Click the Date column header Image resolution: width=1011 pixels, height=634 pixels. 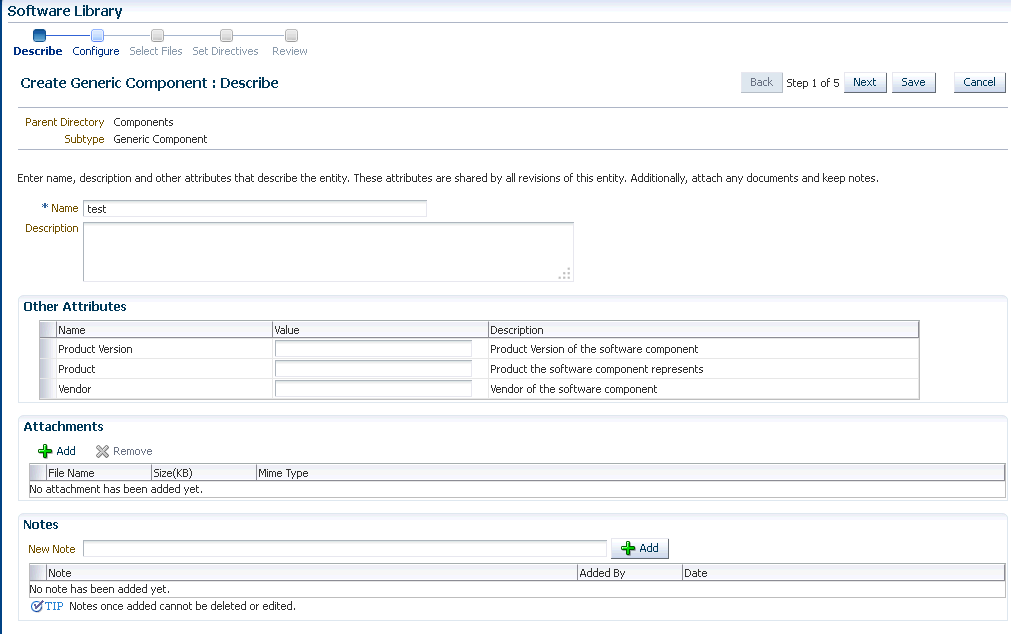point(843,573)
